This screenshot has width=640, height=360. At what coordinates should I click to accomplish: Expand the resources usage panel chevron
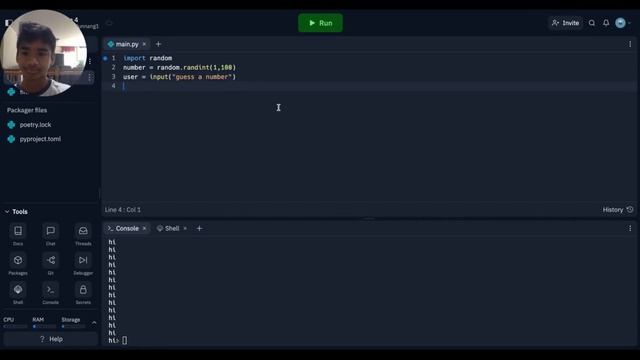[x=94, y=322]
